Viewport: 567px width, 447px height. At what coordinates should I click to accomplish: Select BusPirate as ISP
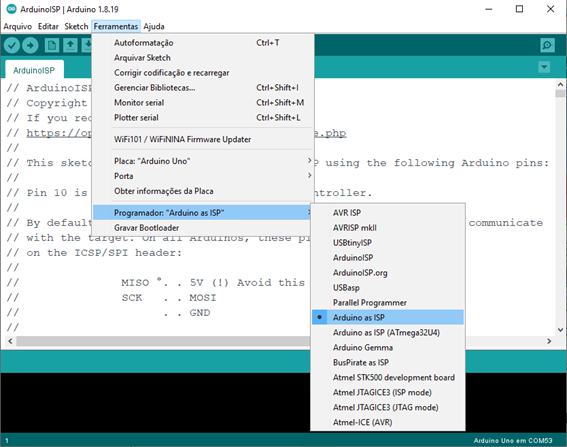(x=388, y=362)
